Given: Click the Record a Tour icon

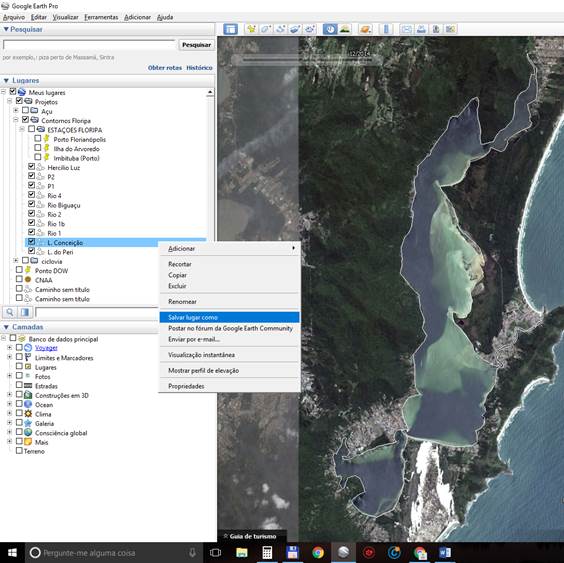Looking at the screenshot, I should (x=310, y=29).
